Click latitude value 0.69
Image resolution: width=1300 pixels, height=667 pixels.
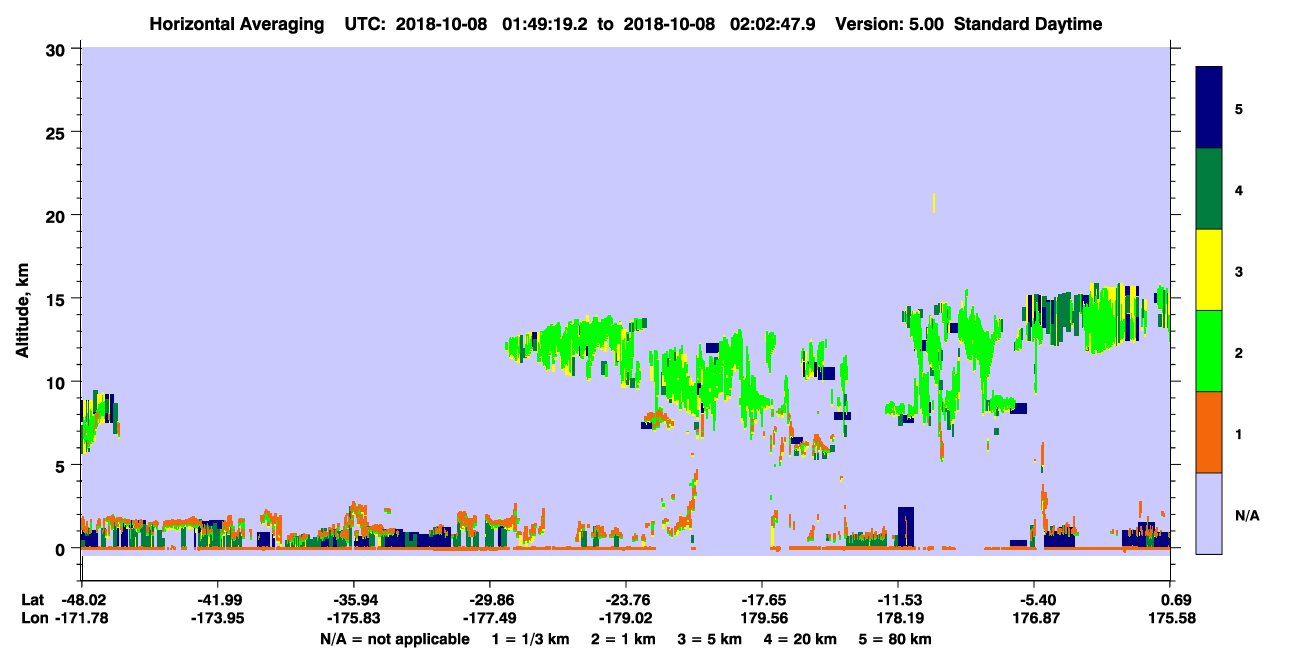1175,600
